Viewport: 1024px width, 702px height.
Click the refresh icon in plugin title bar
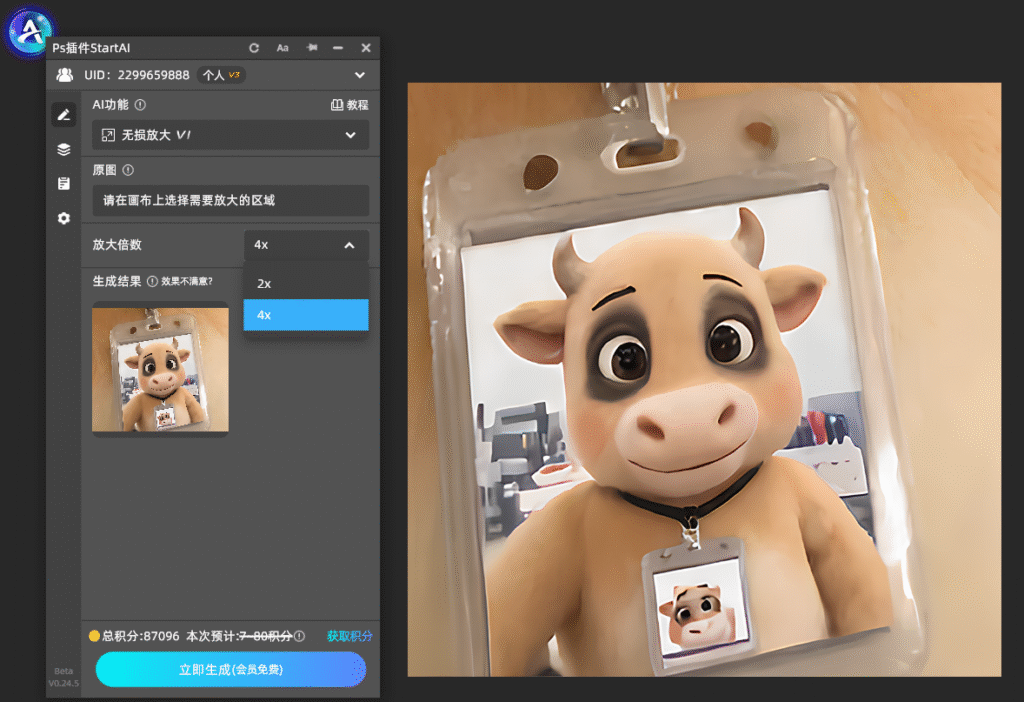(x=254, y=48)
